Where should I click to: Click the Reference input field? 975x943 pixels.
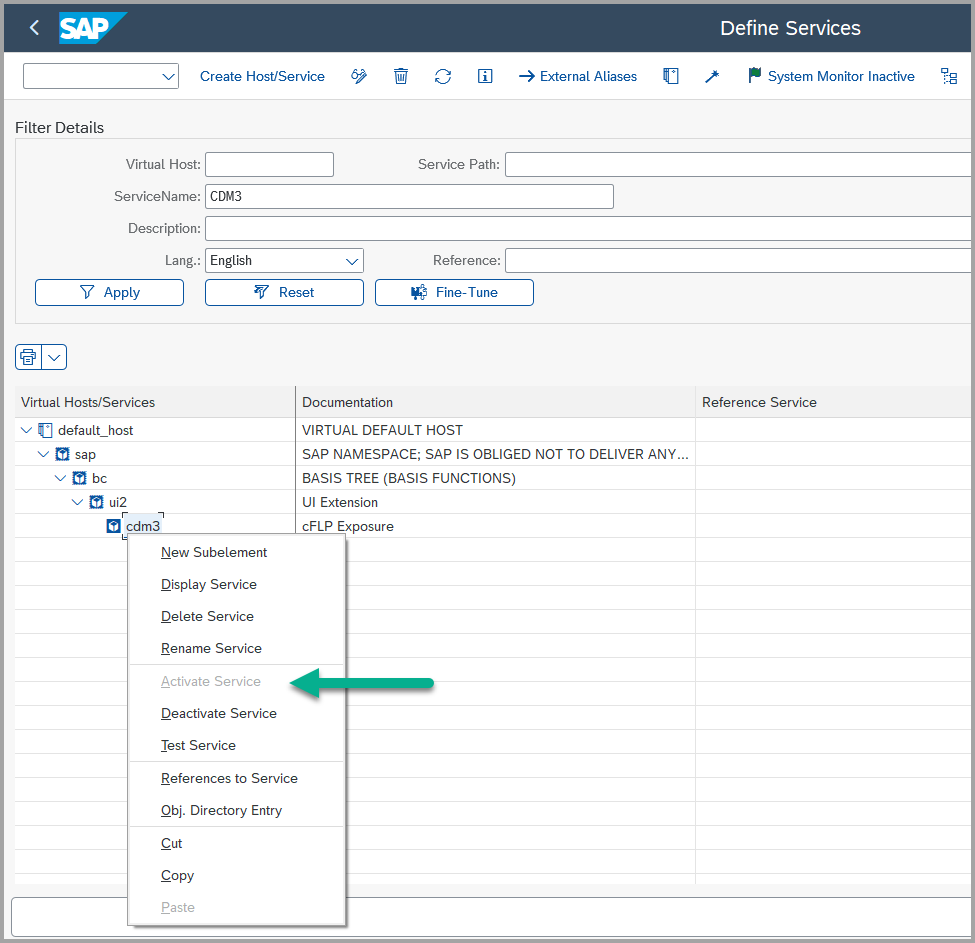pos(739,260)
